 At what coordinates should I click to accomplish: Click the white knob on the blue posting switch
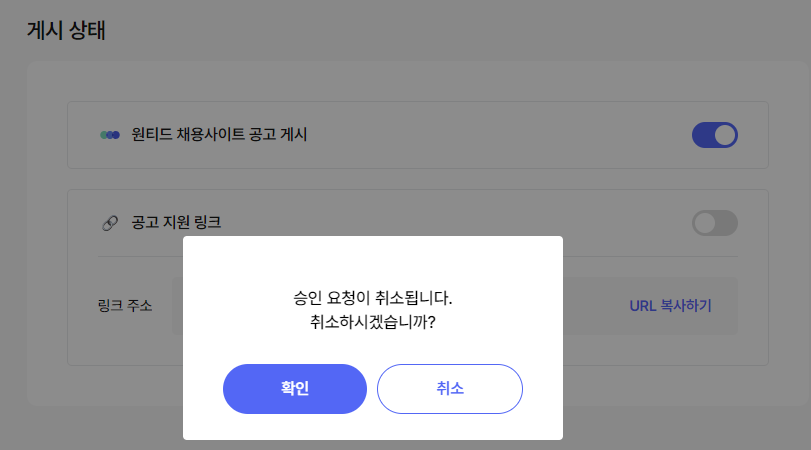pyautogui.click(x=725, y=135)
